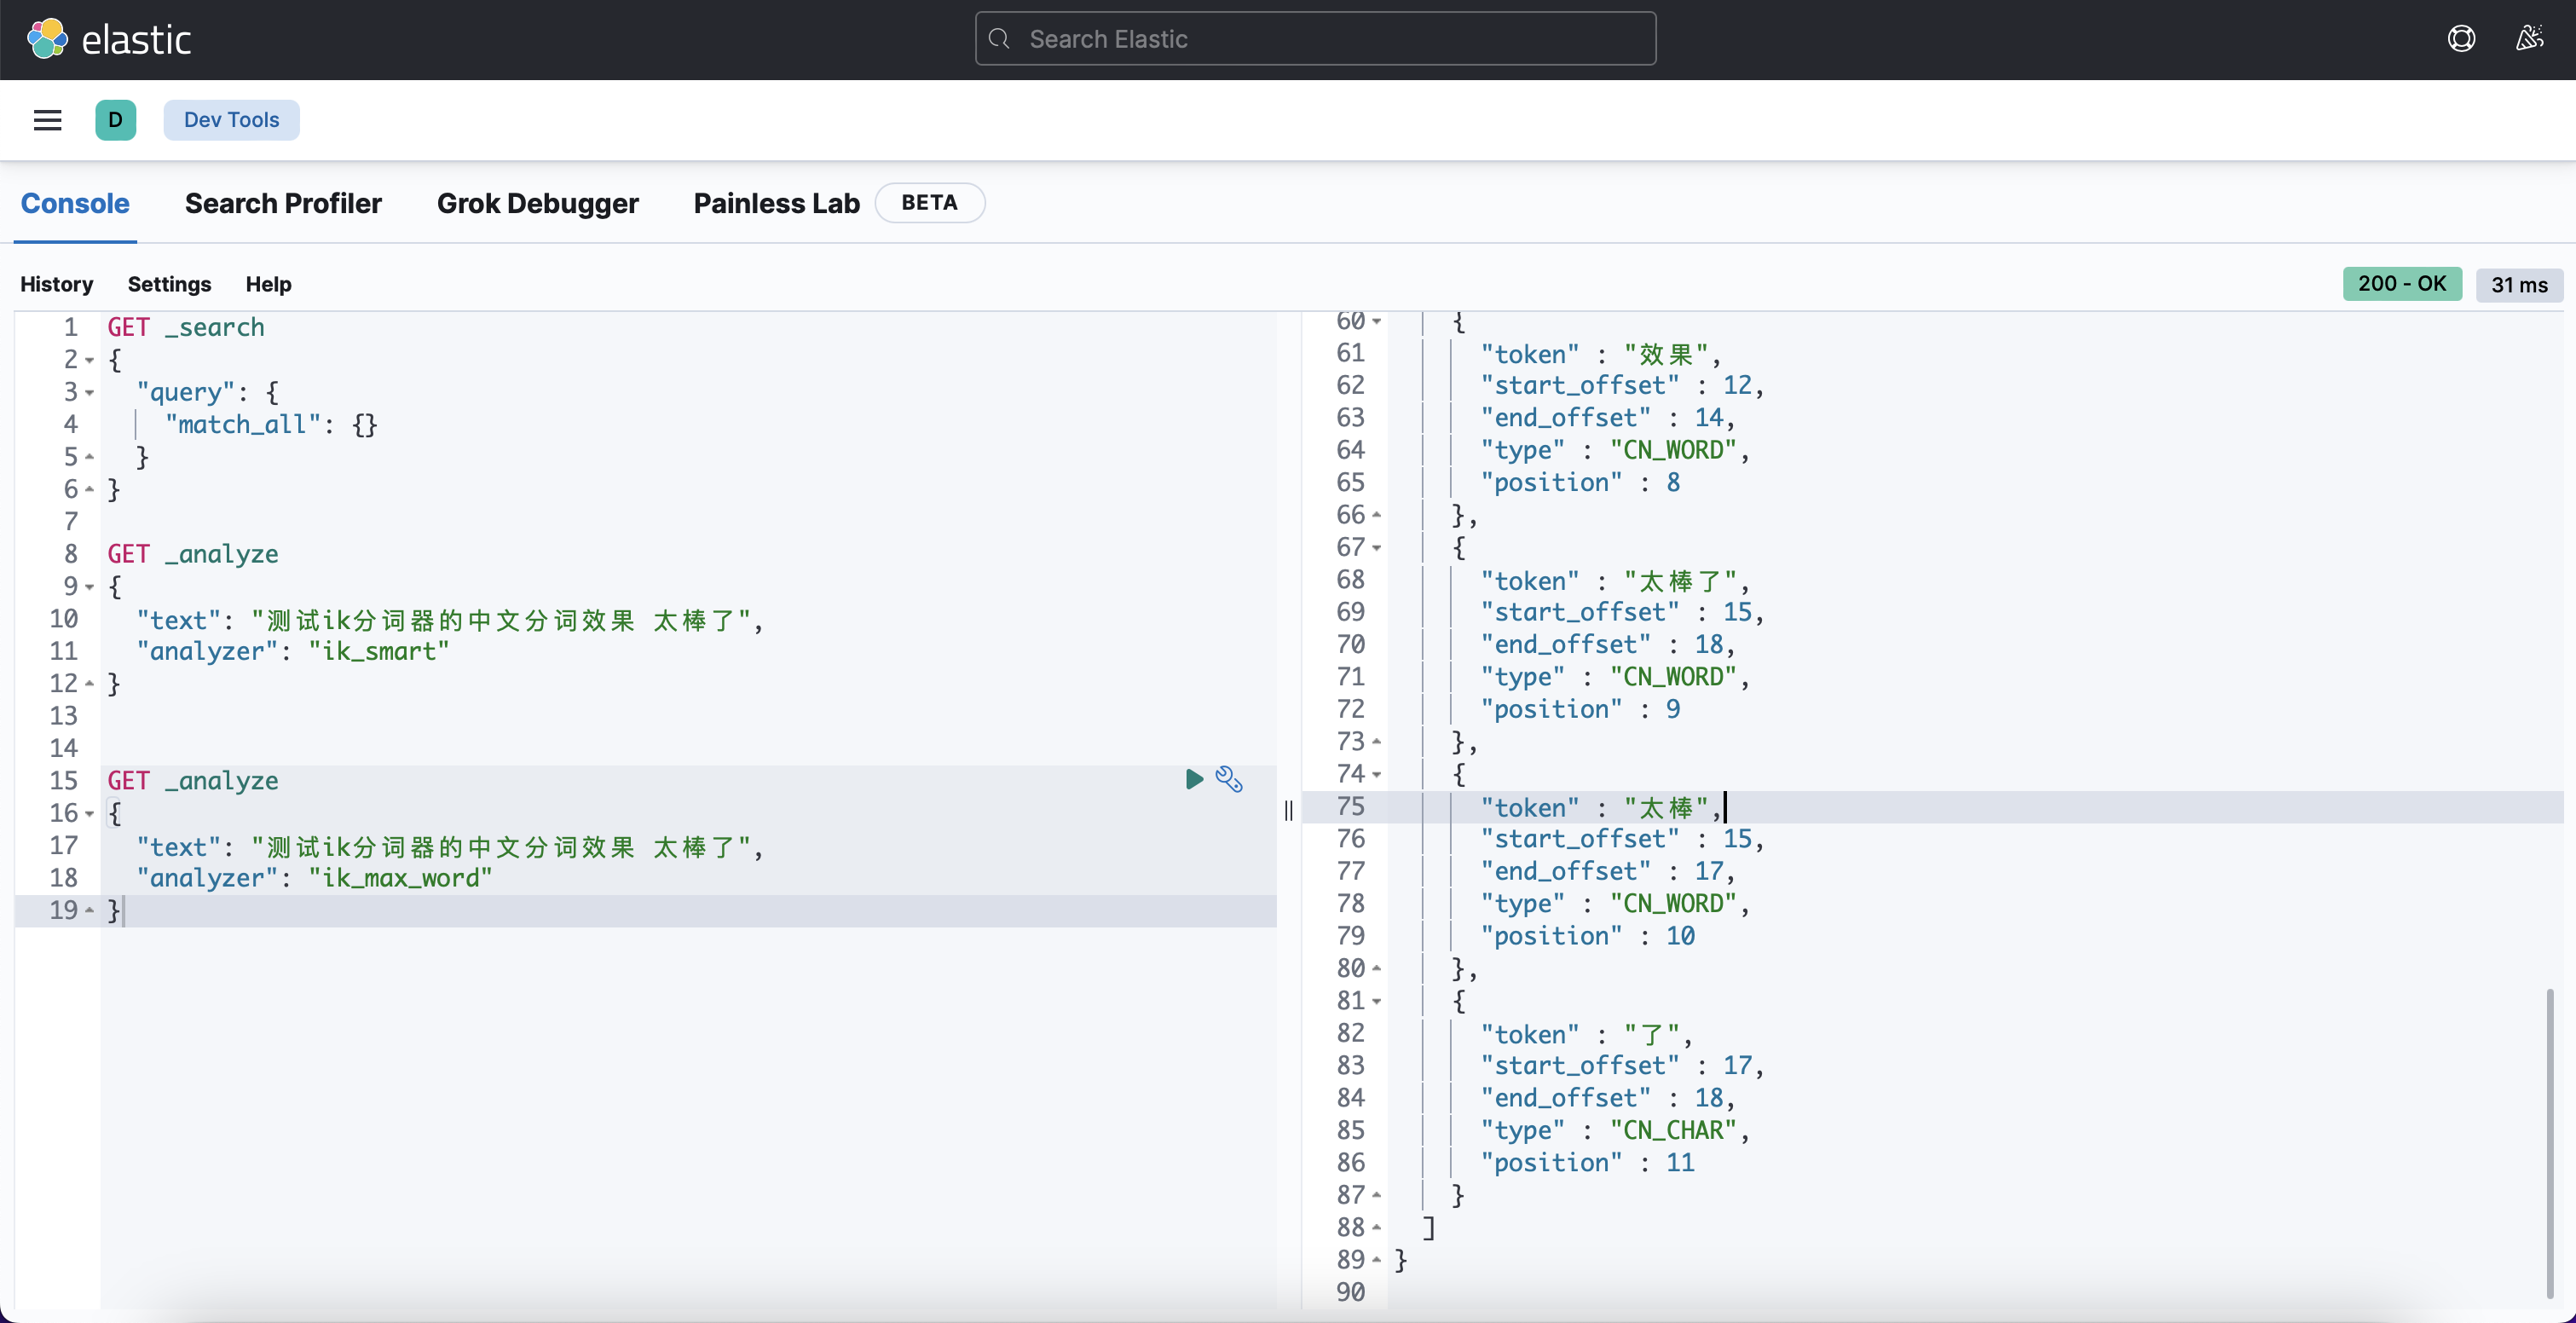The width and height of the screenshot is (2576, 1323).
Task: Click the "CN_CHAR" type value
Action: 1674,1131
